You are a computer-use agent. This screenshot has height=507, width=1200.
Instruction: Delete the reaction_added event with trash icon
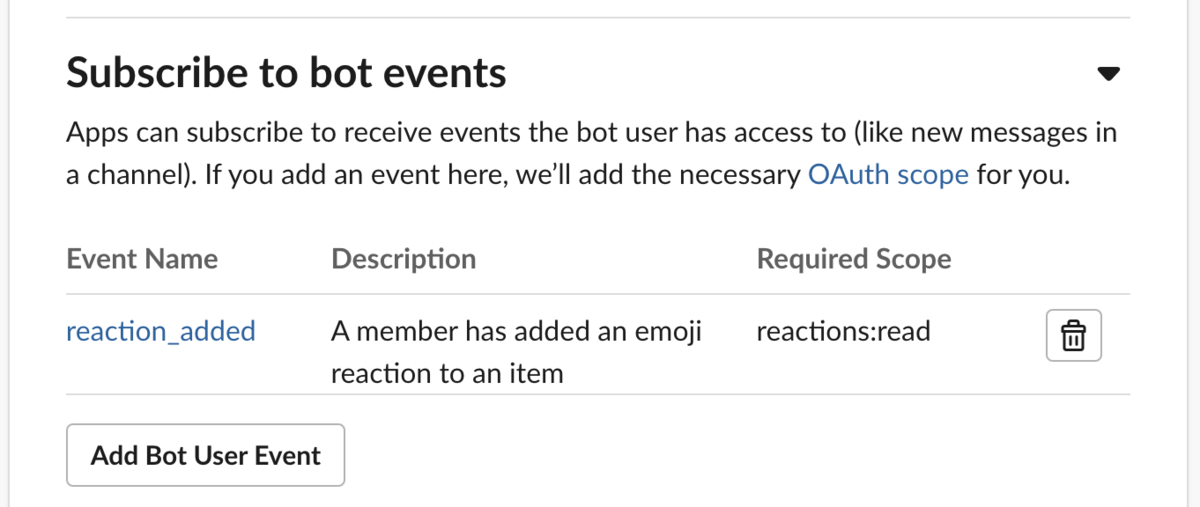(1073, 335)
